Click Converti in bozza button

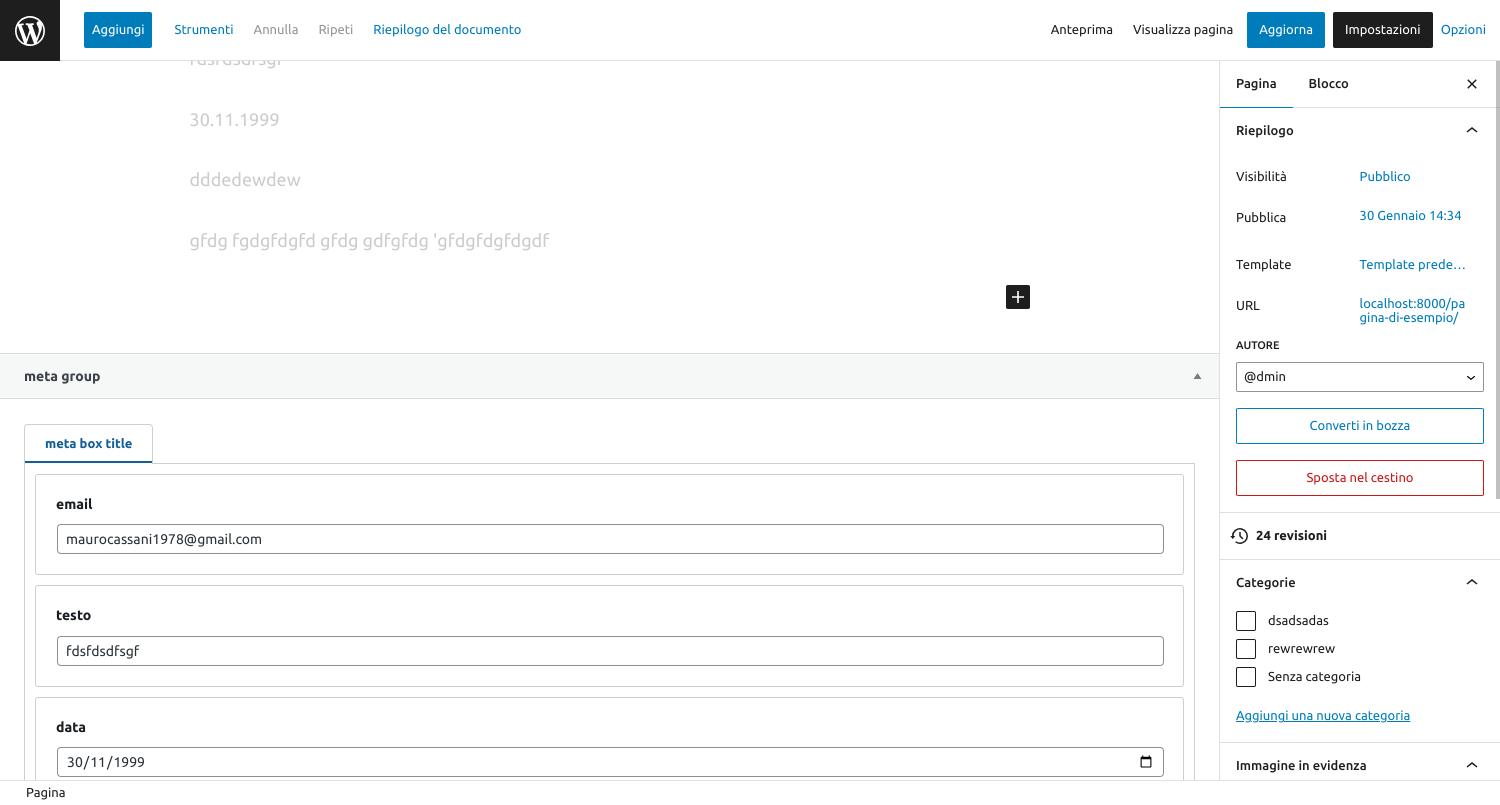click(1360, 426)
